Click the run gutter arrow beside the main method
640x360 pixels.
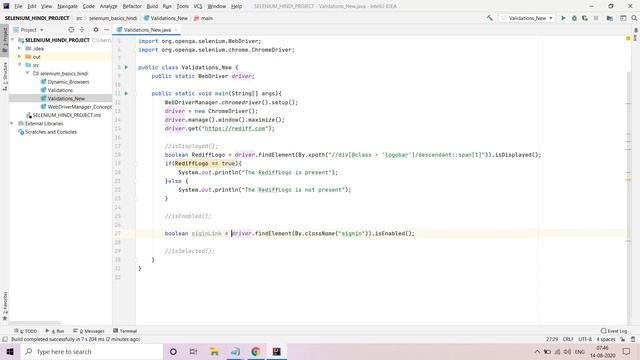(126, 93)
